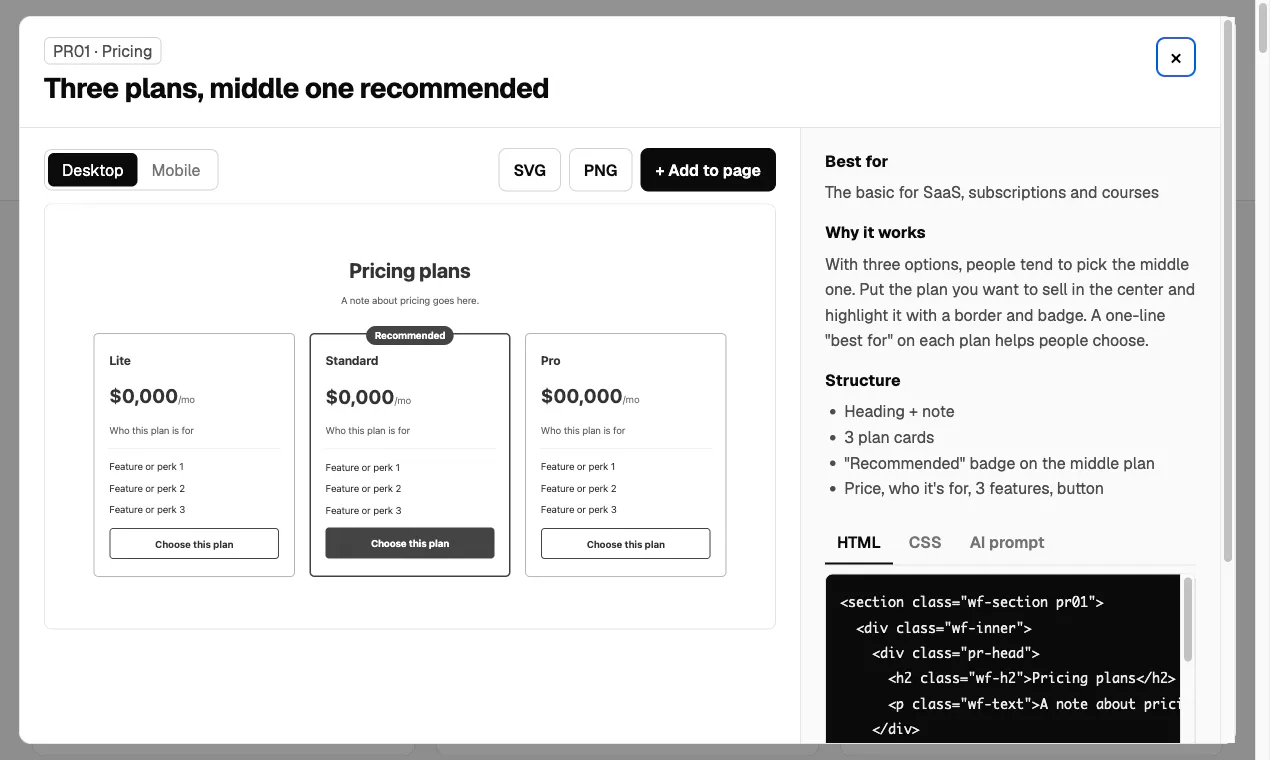
Task: Click the Pricing plans heading in preview
Action: (x=410, y=271)
